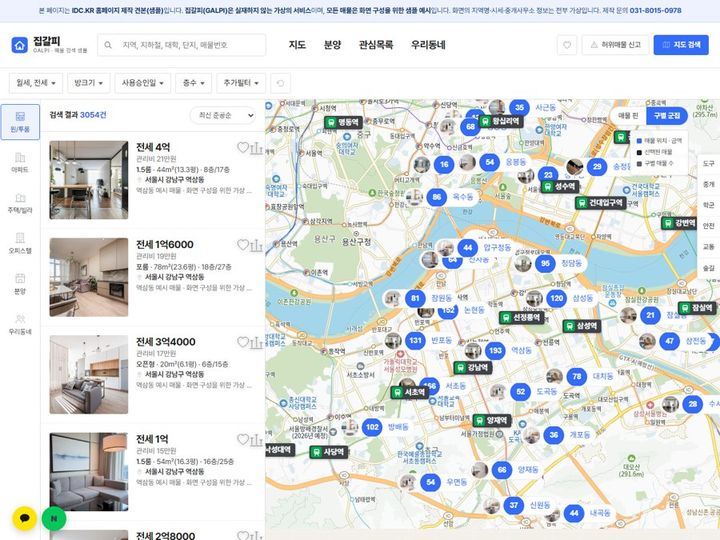Click the 양재역 station marker

click(x=492, y=420)
